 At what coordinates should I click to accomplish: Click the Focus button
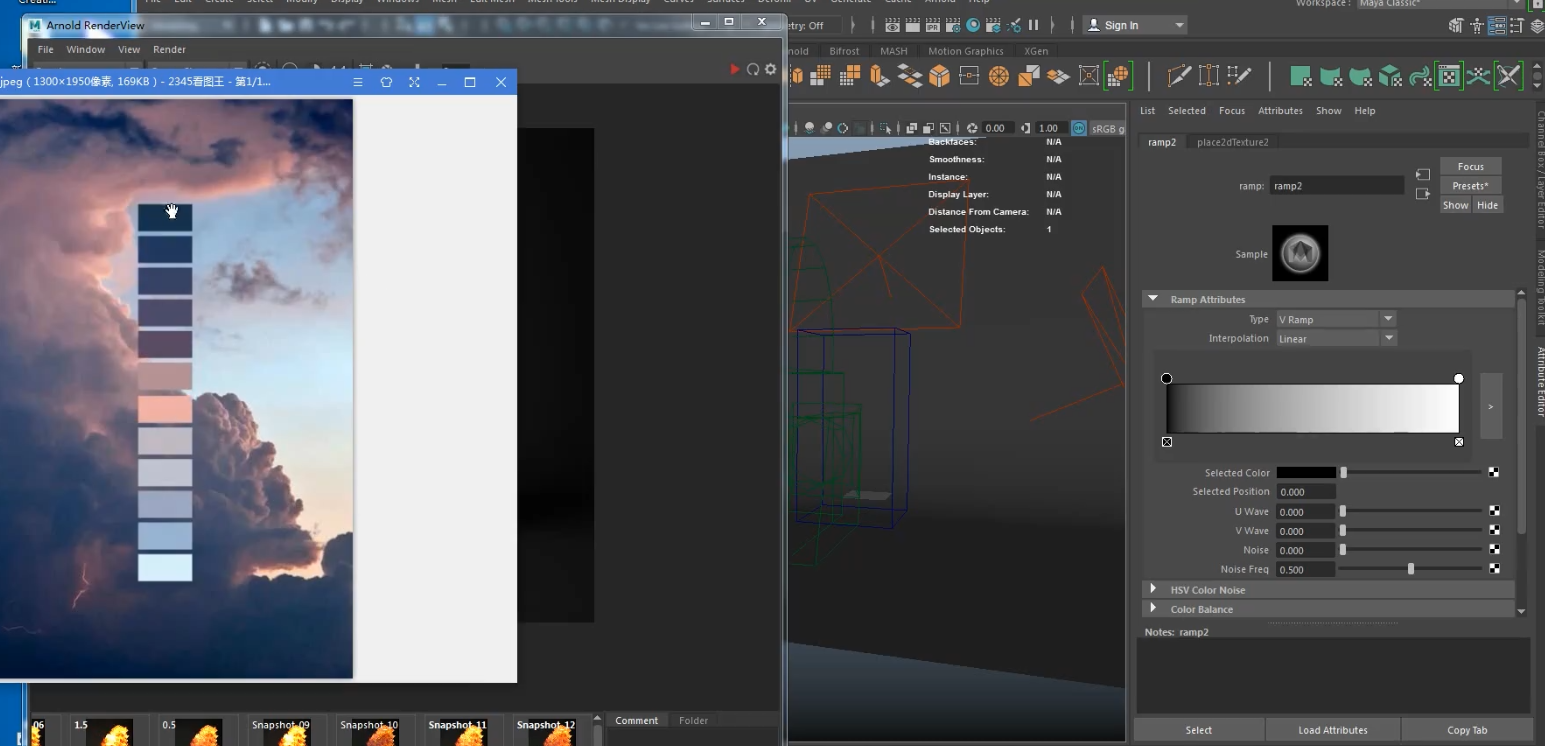tap(1471, 167)
